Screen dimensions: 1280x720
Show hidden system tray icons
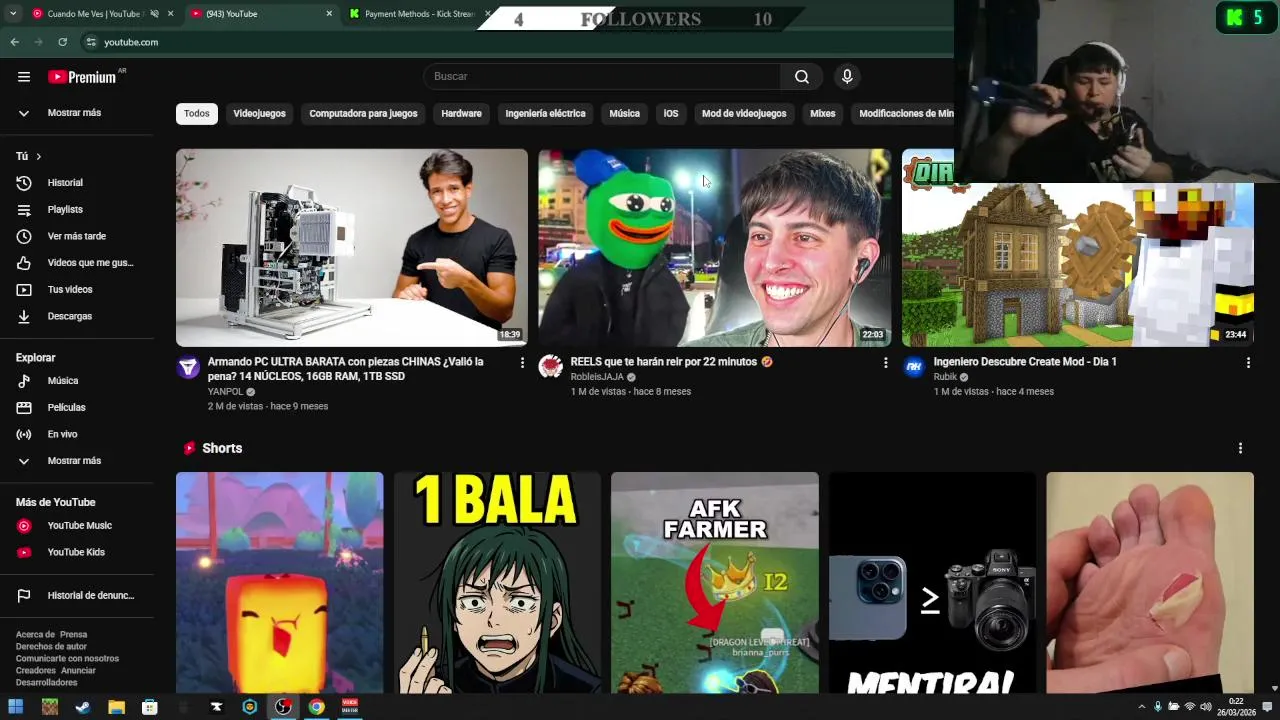pos(1142,707)
